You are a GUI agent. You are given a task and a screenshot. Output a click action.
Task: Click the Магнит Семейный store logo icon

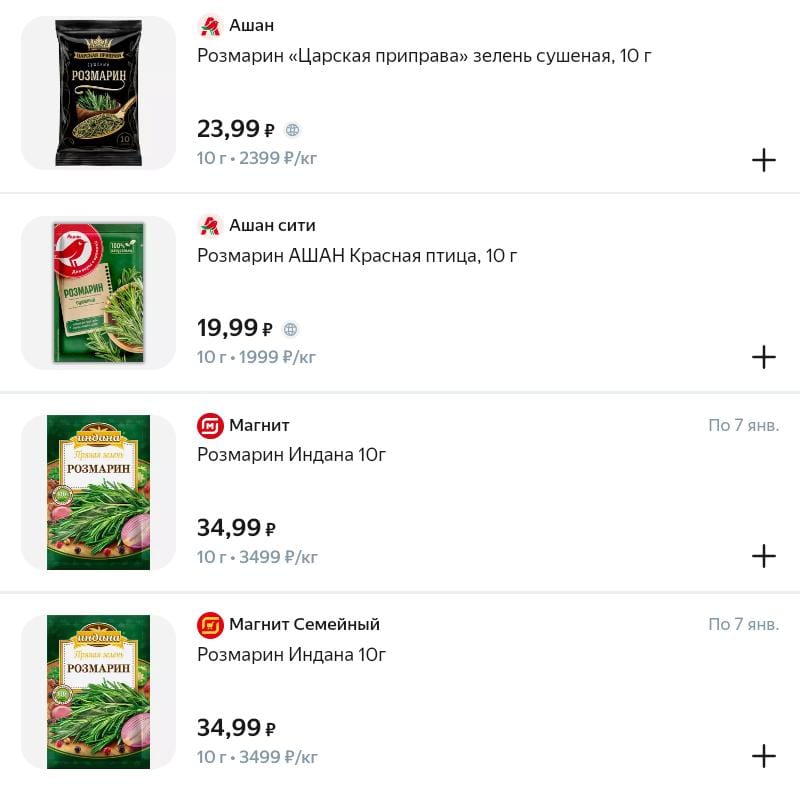pos(210,625)
